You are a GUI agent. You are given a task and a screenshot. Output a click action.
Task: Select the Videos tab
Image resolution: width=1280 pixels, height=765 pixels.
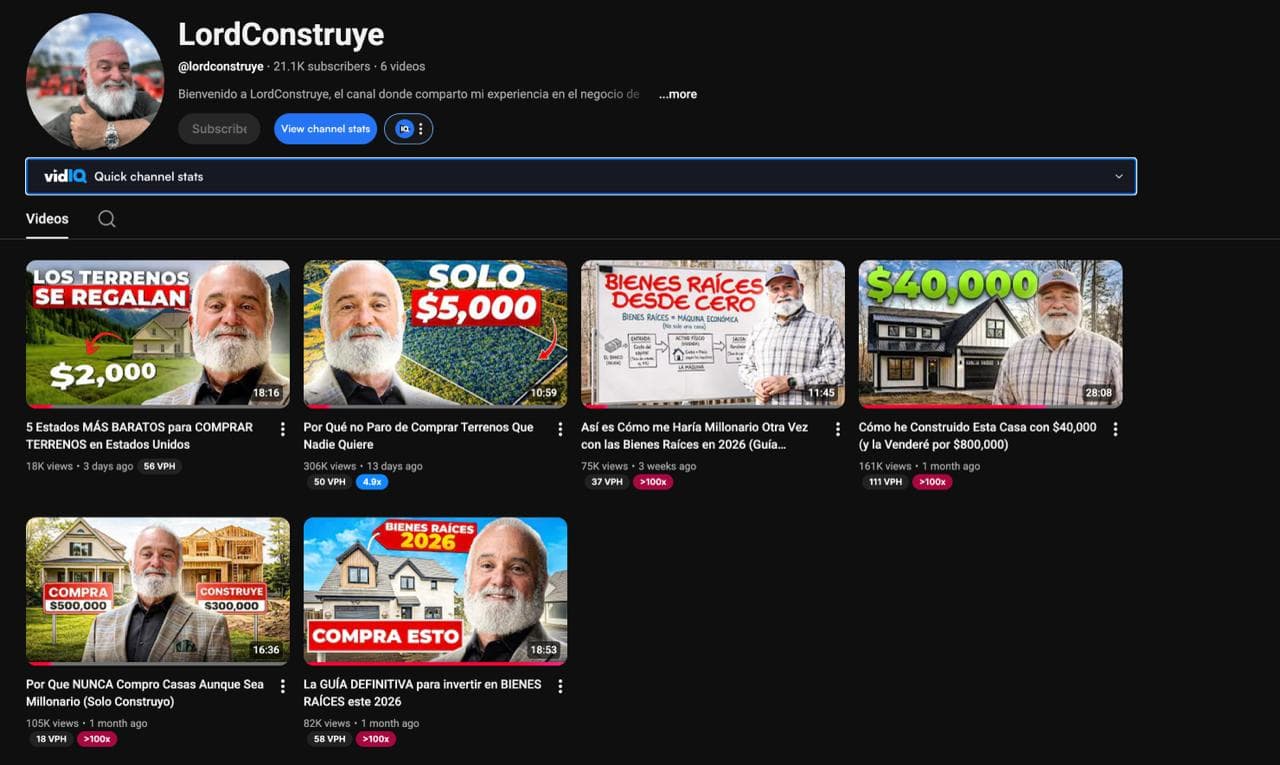(47, 219)
